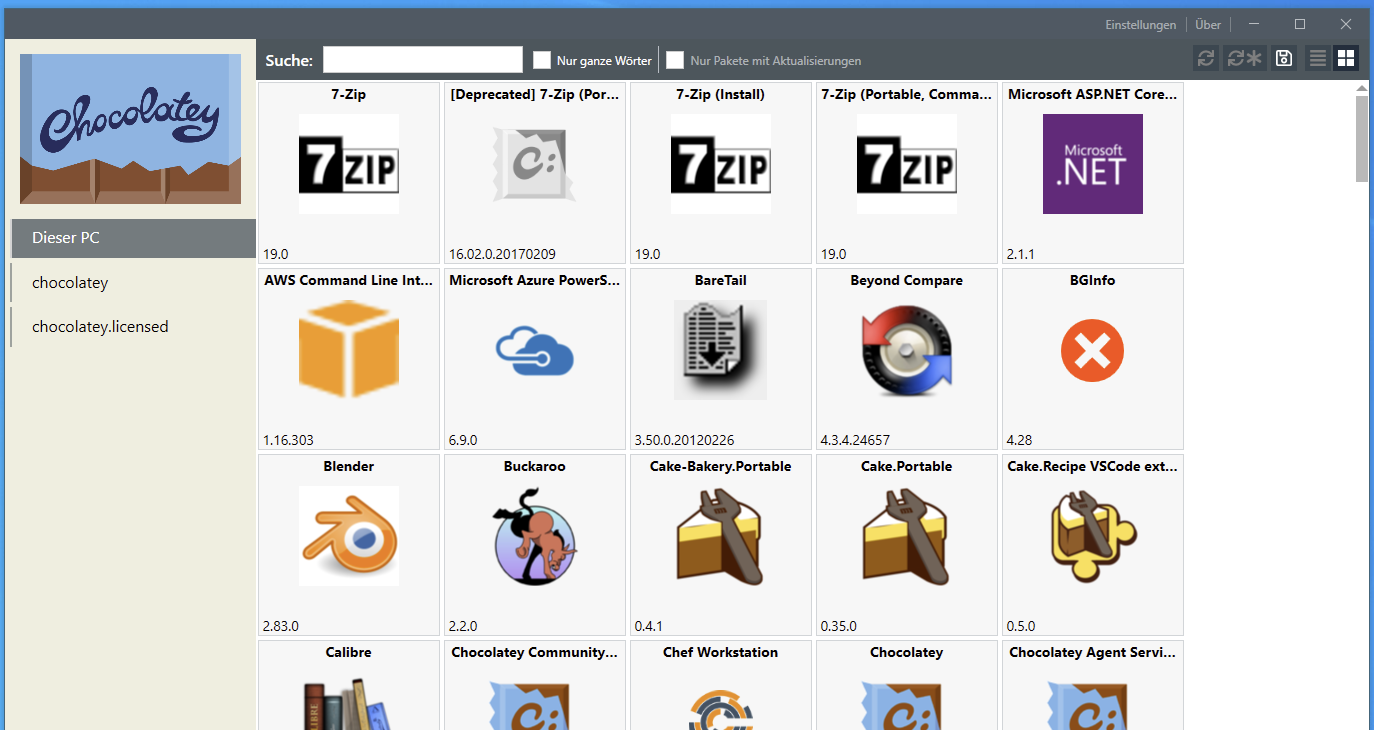Click the 'AWS Command Line Int...' tile title
Image resolution: width=1374 pixels, height=730 pixels.
pyautogui.click(x=349, y=280)
